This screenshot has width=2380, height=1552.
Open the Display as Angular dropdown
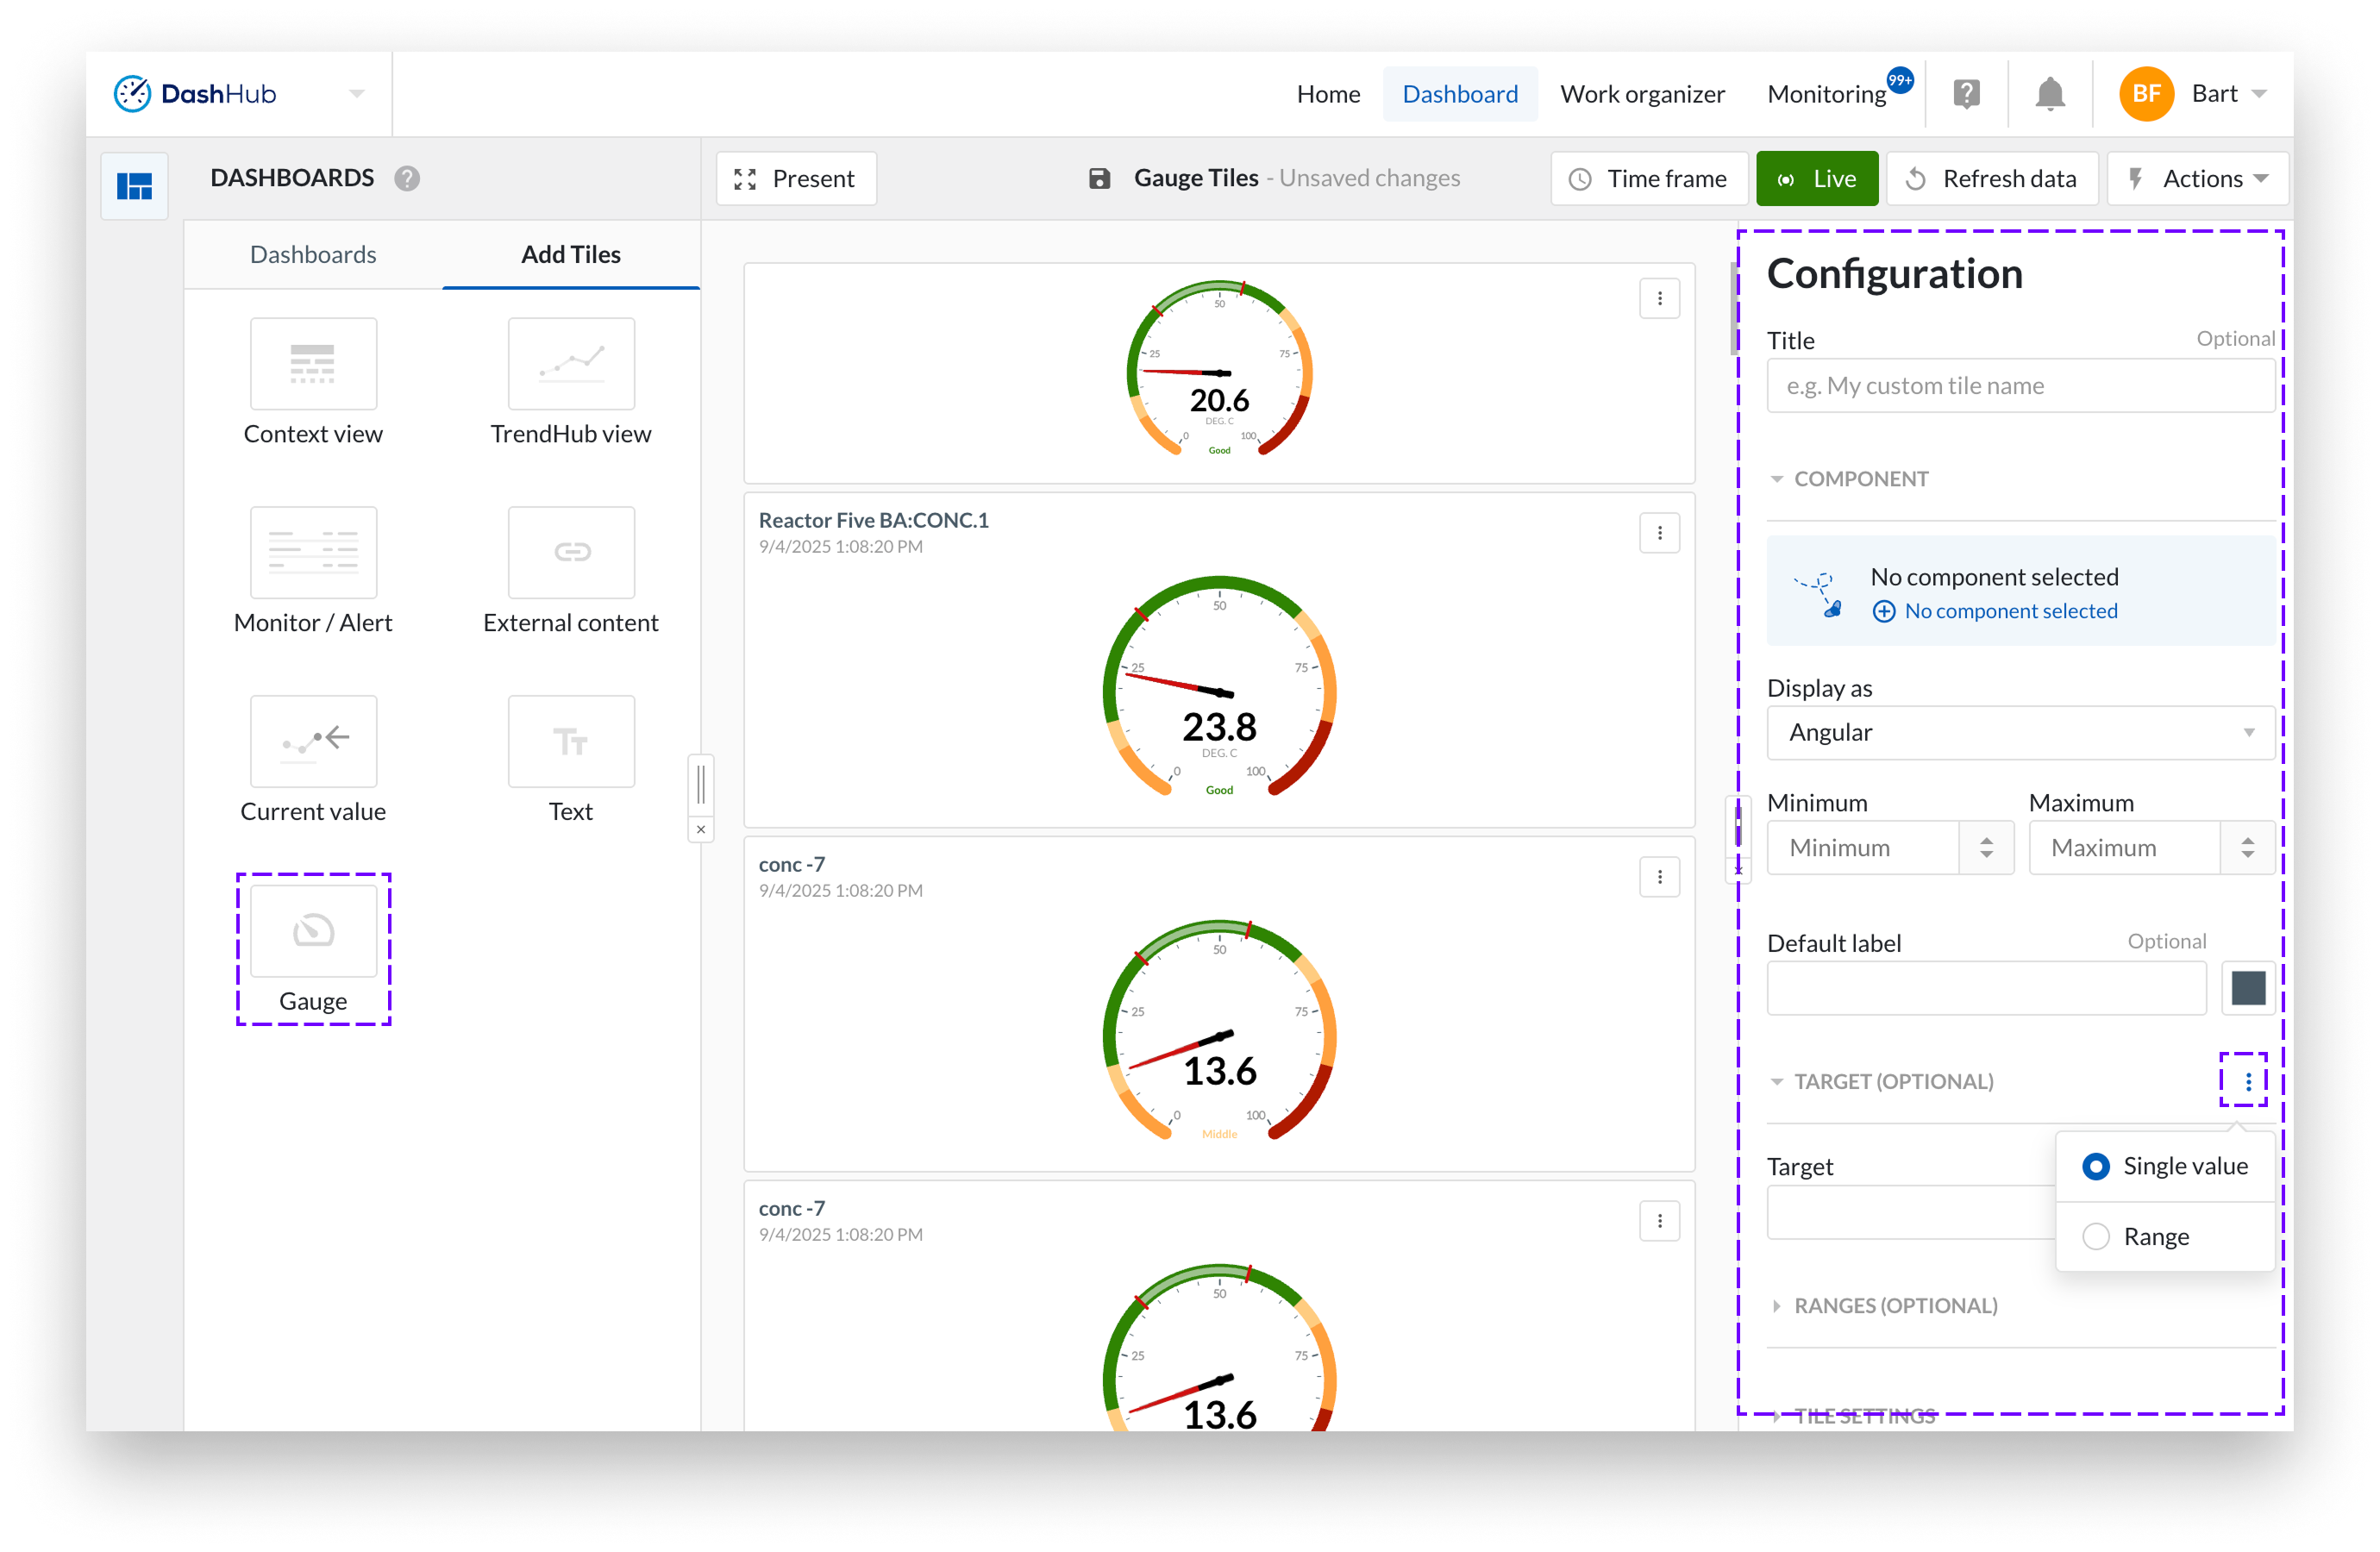click(2020, 733)
